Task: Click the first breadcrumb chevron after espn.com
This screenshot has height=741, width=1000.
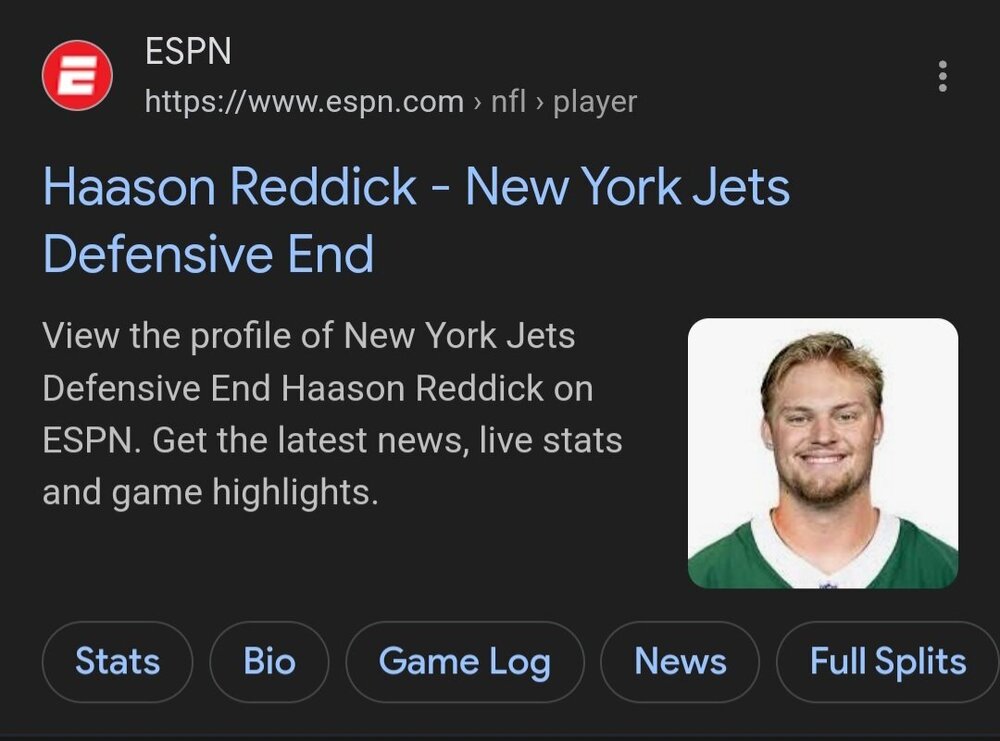Action: pos(477,103)
